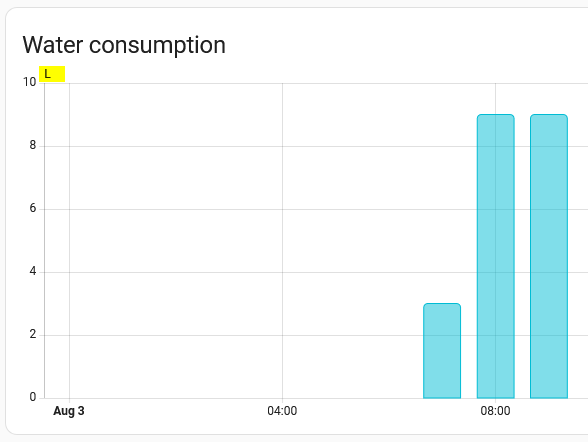Click the 8 value on y-axis
This screenshot has width=588, height=442.
[33, 145]
